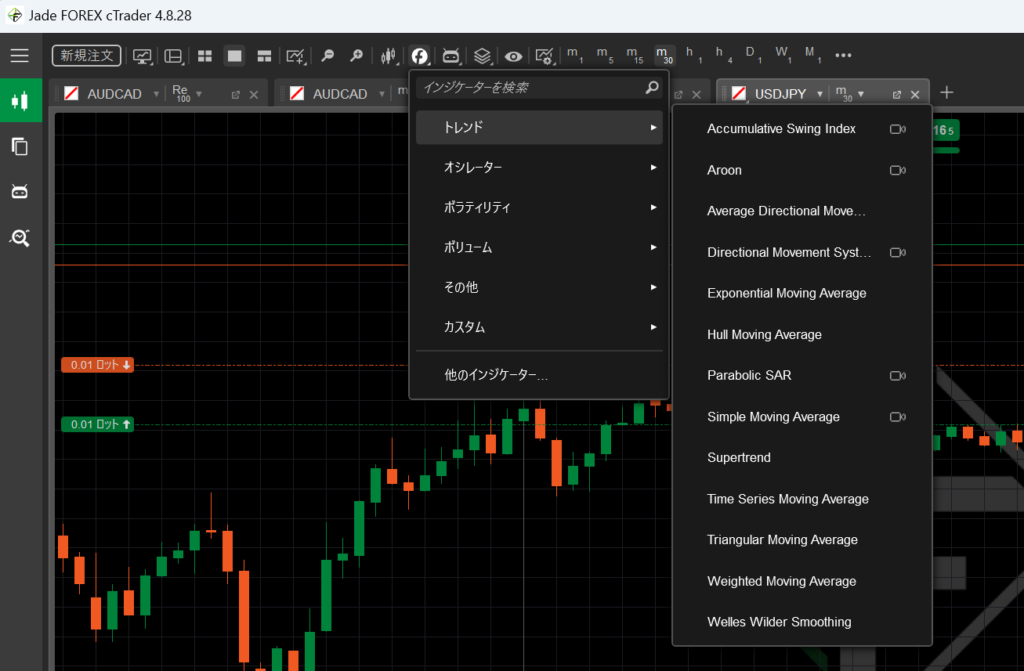Select the Trade candlestick icon in sidebar
Screen dimensions: 1024x671
[x=20, y=100]
